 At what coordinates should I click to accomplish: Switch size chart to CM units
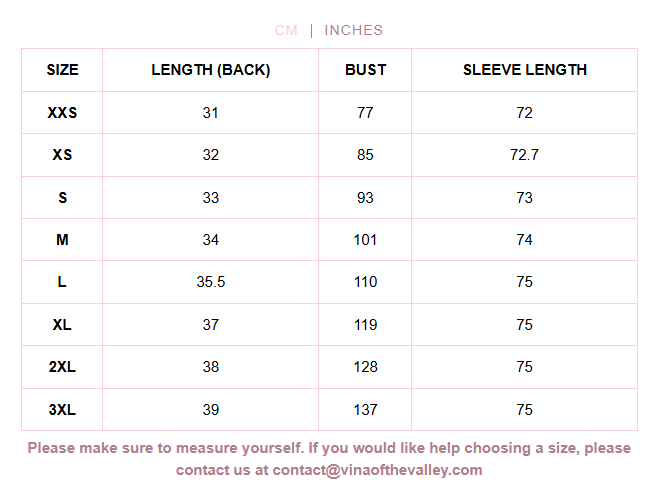click(x=286, y=30)
